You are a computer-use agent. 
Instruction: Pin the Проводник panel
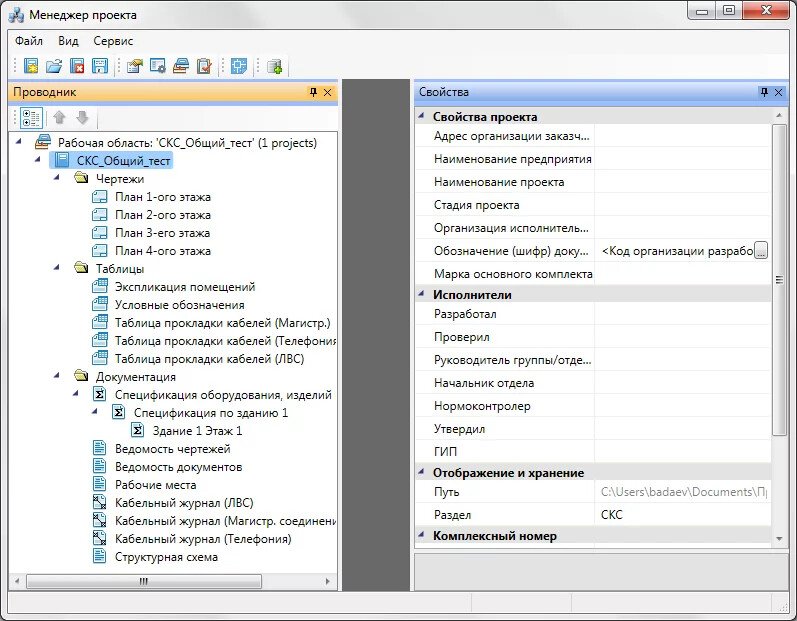pyautogui.click(x=313, y=92)
